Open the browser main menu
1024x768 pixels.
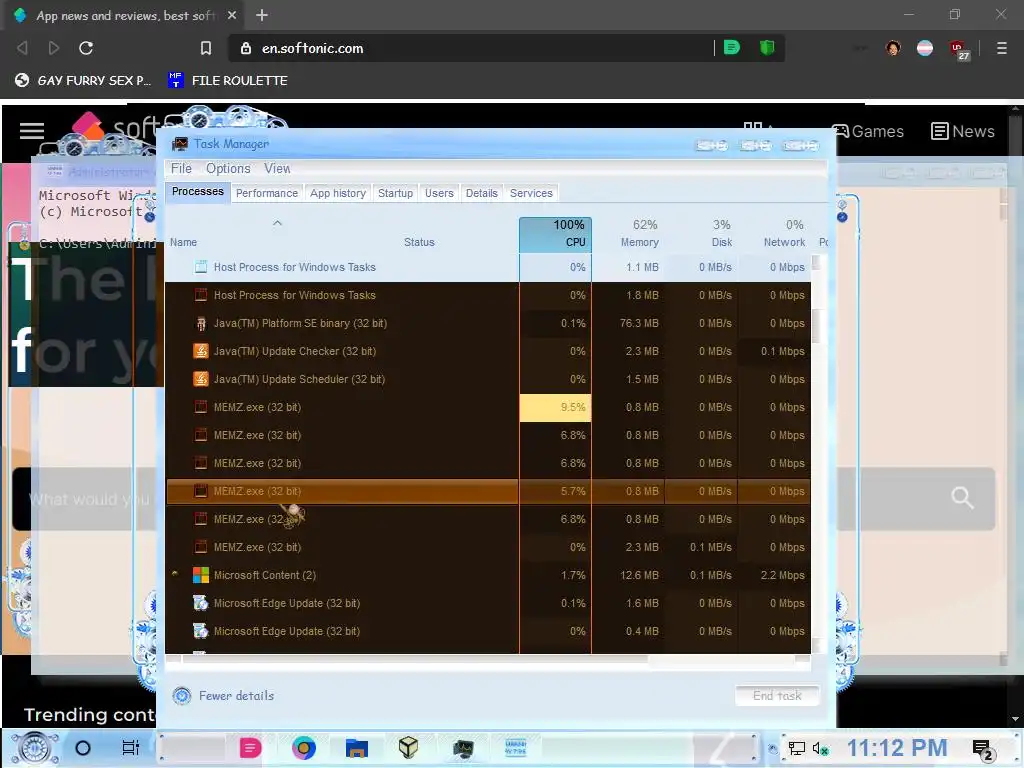pos(1002,48)
